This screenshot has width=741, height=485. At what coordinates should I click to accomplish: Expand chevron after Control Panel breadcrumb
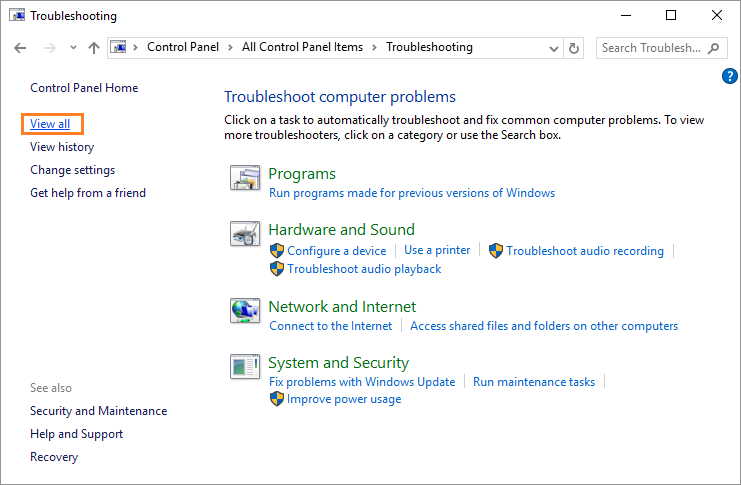point(230,47)
